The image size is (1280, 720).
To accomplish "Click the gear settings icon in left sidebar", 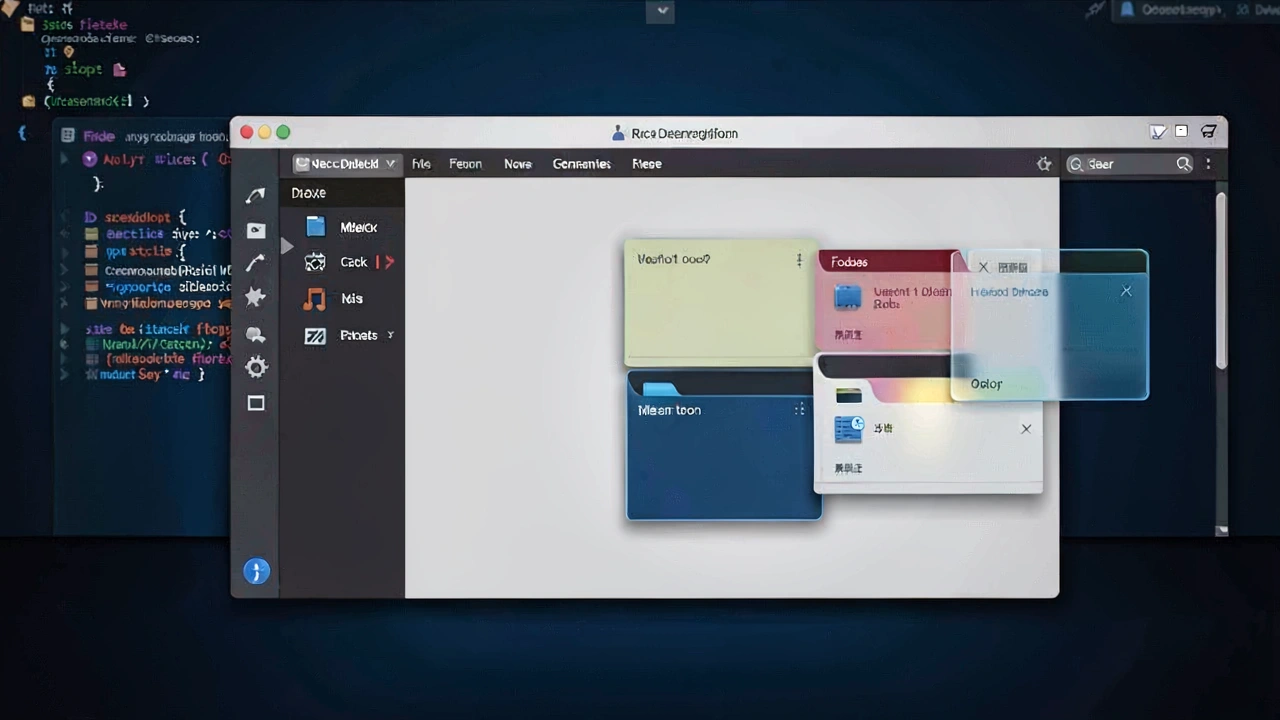I will [x=256, y=368].
